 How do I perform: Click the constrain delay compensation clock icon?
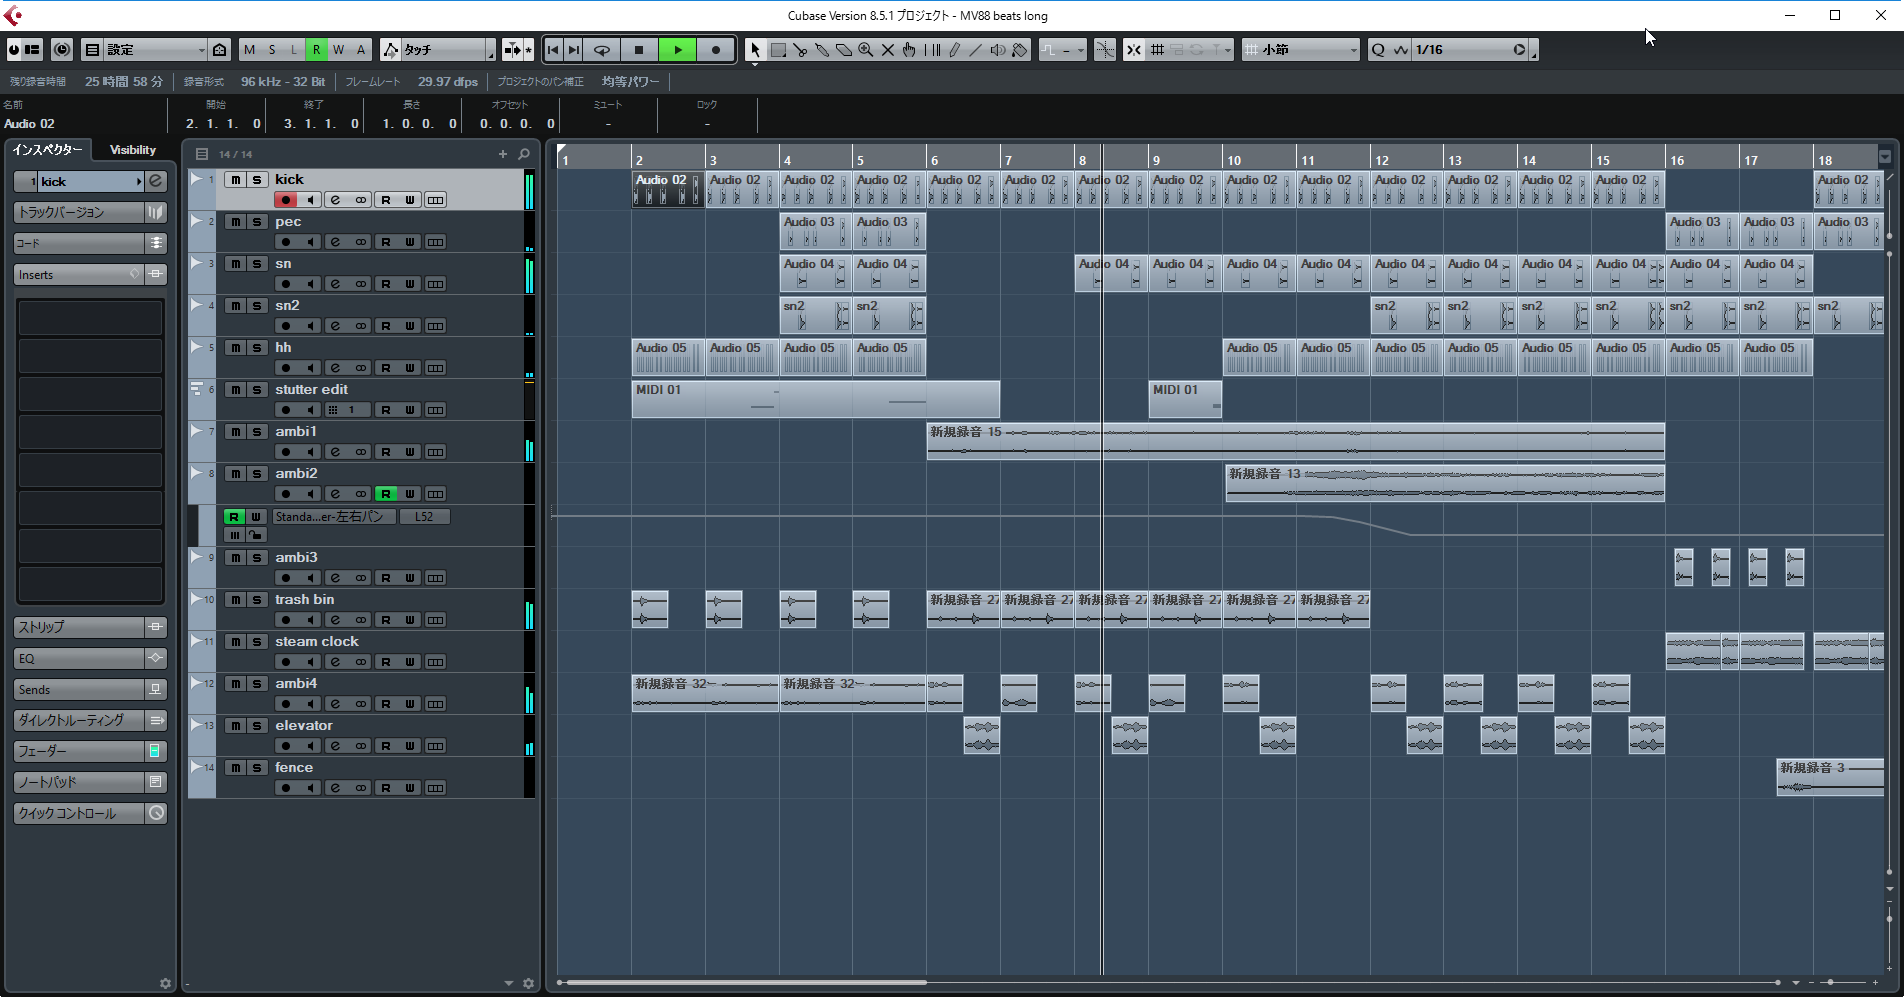pyautogui.click(x=62, y=50)
